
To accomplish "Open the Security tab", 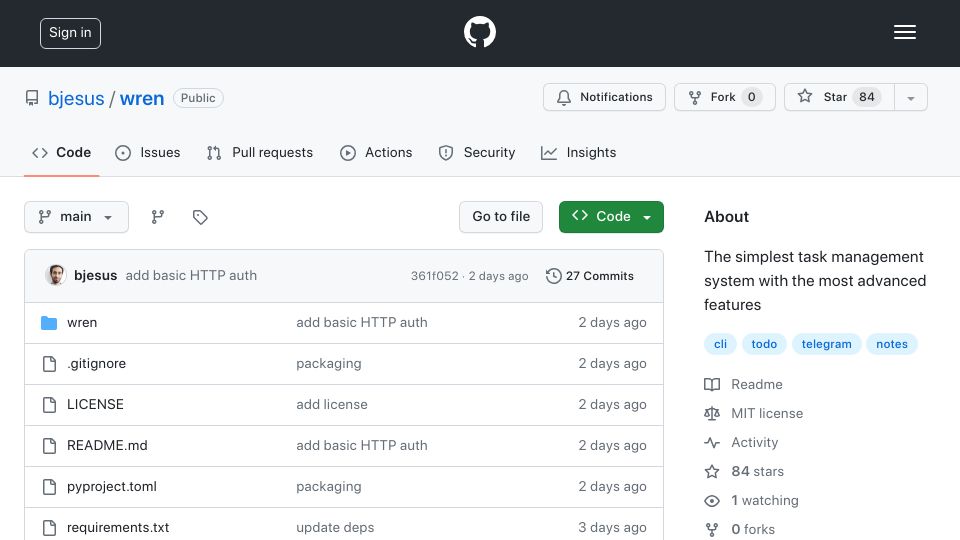I will [477, 152].
